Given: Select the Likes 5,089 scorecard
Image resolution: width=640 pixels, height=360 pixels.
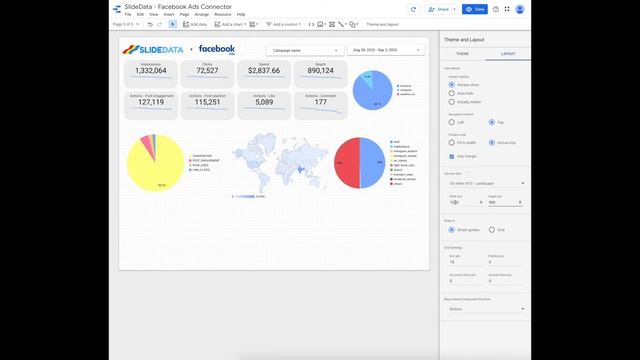Looking at the screenshot, I should [x=264, y=105].
